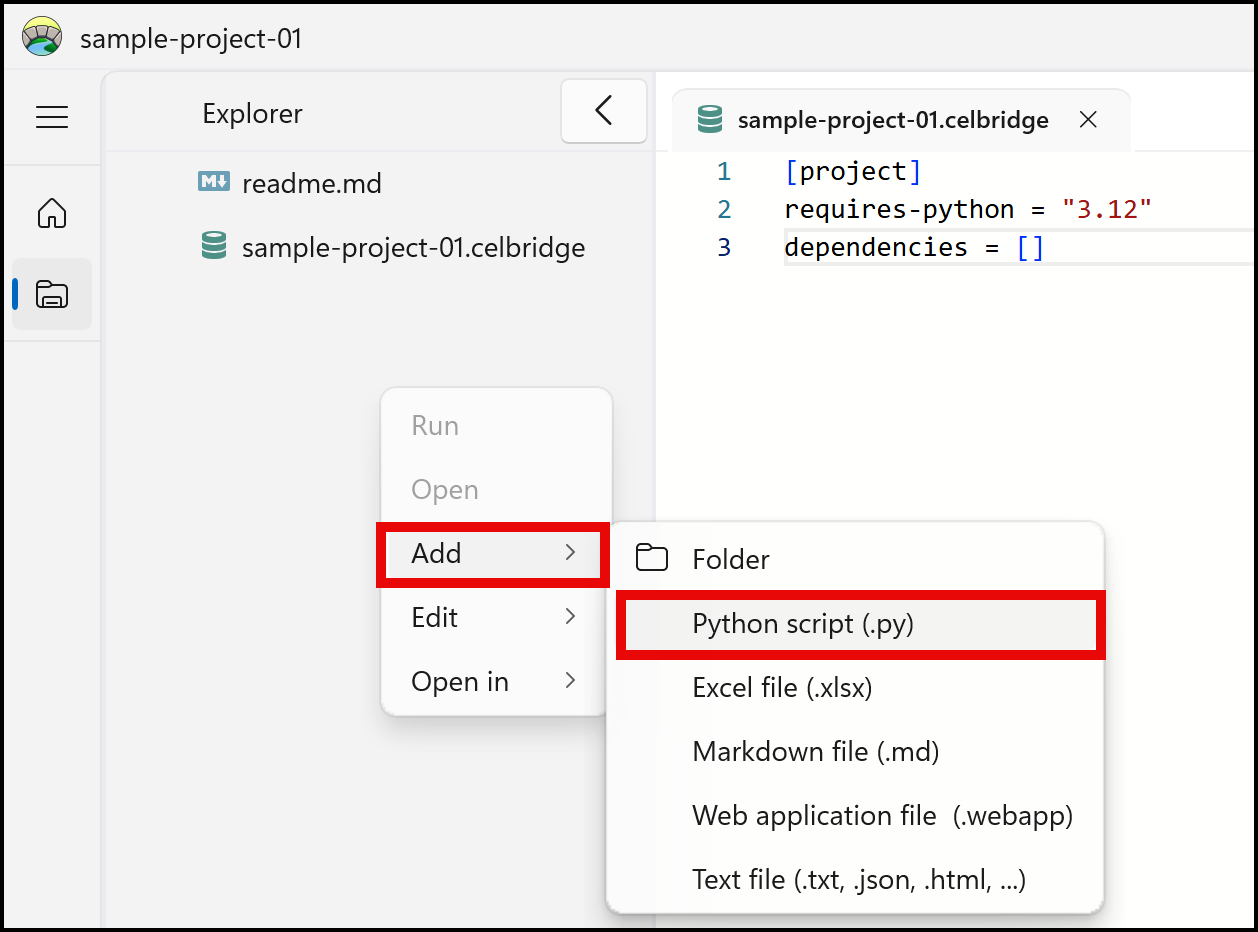Expand the Open in submenu
The width and height of the screenshot is (1258, 932).
(x=495, y=681)
